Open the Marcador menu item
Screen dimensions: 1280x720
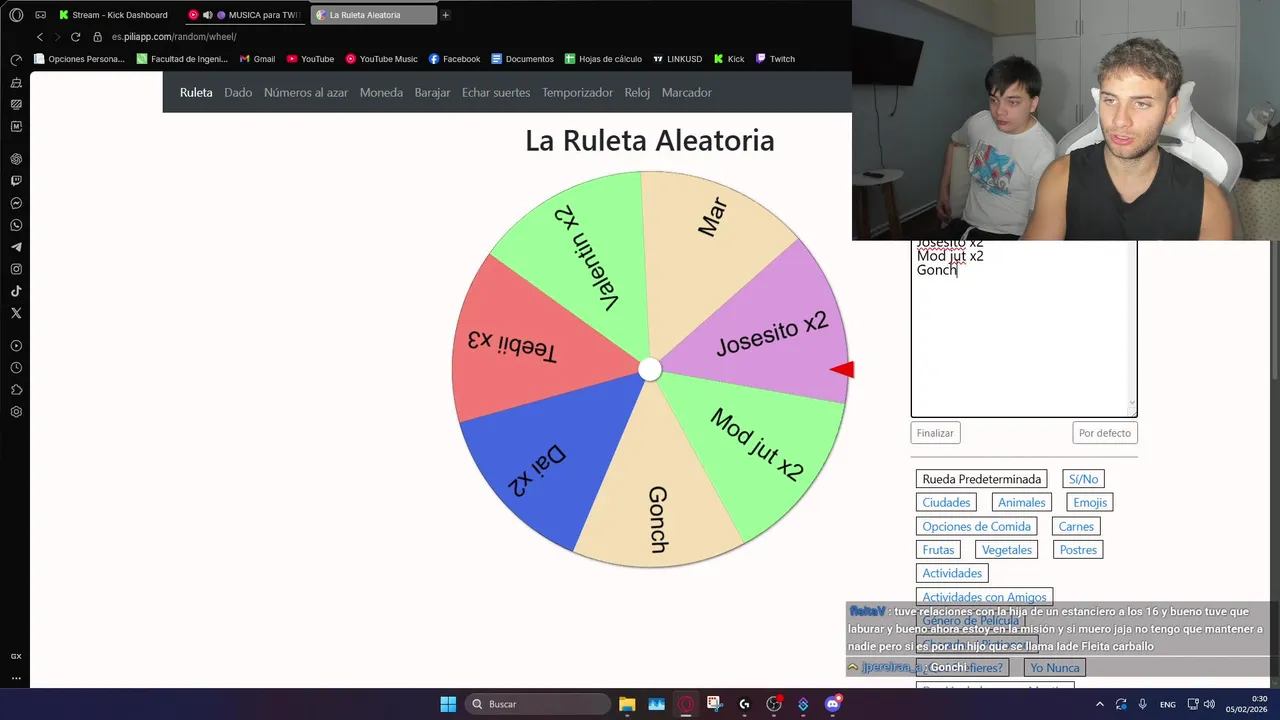pos(687,92)
